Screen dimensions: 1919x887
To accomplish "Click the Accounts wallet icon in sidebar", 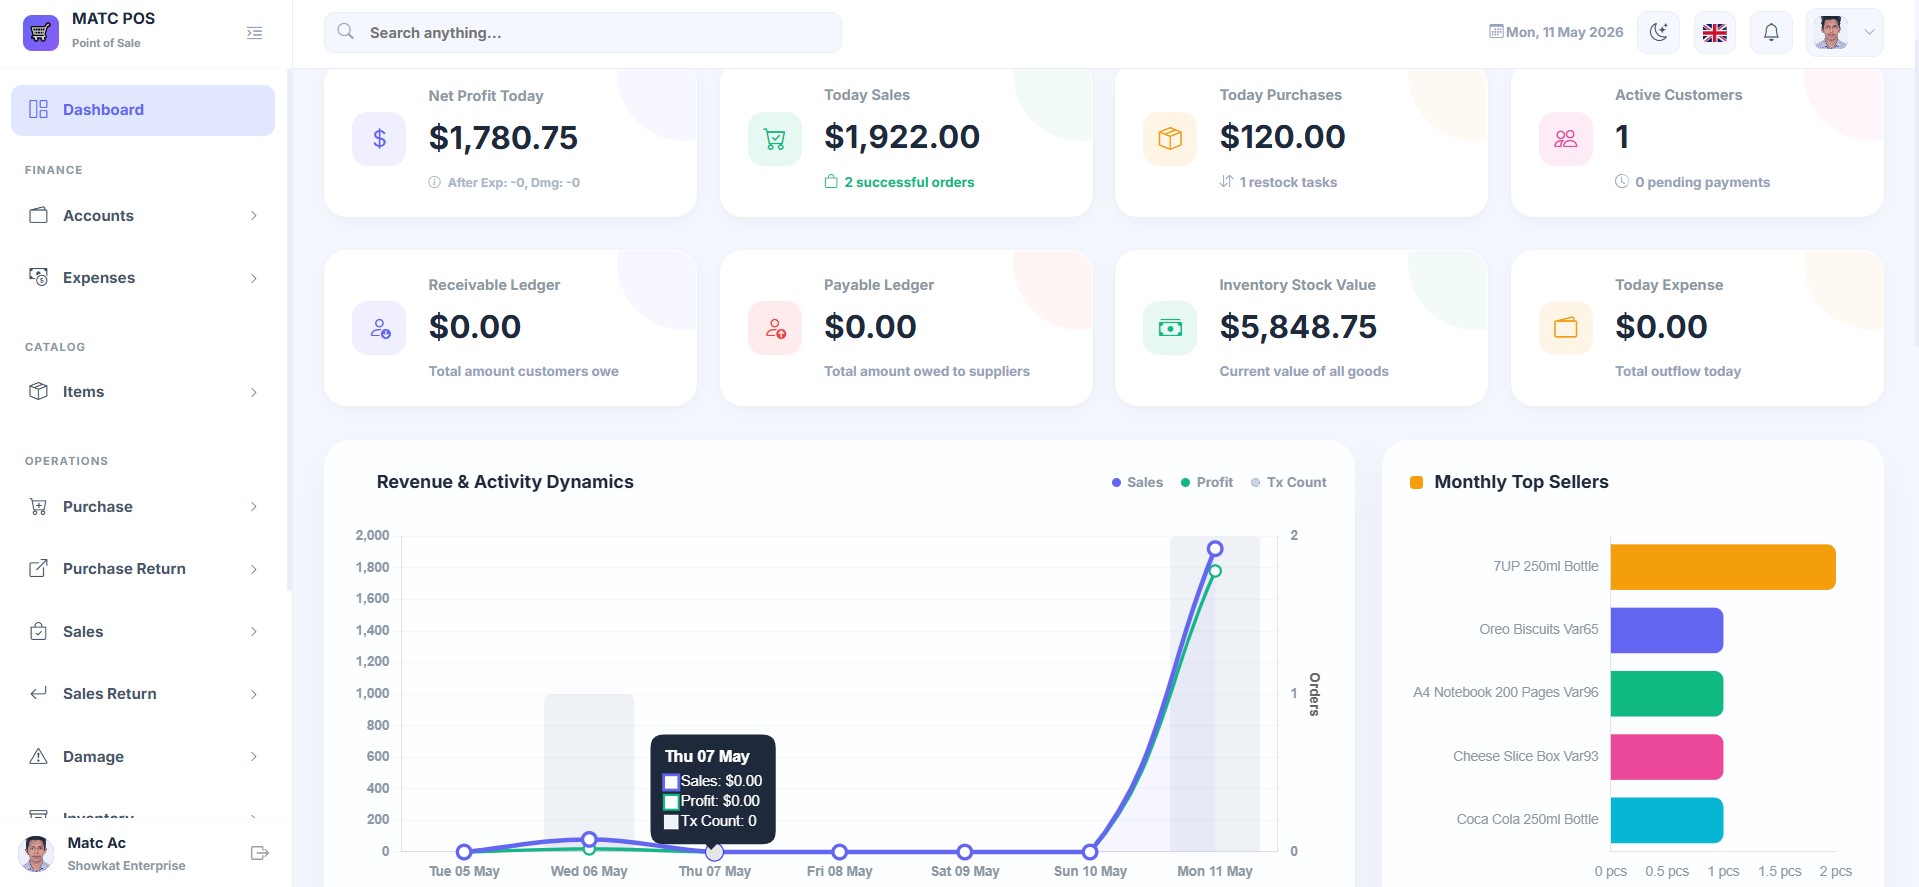I will [39, 215].
